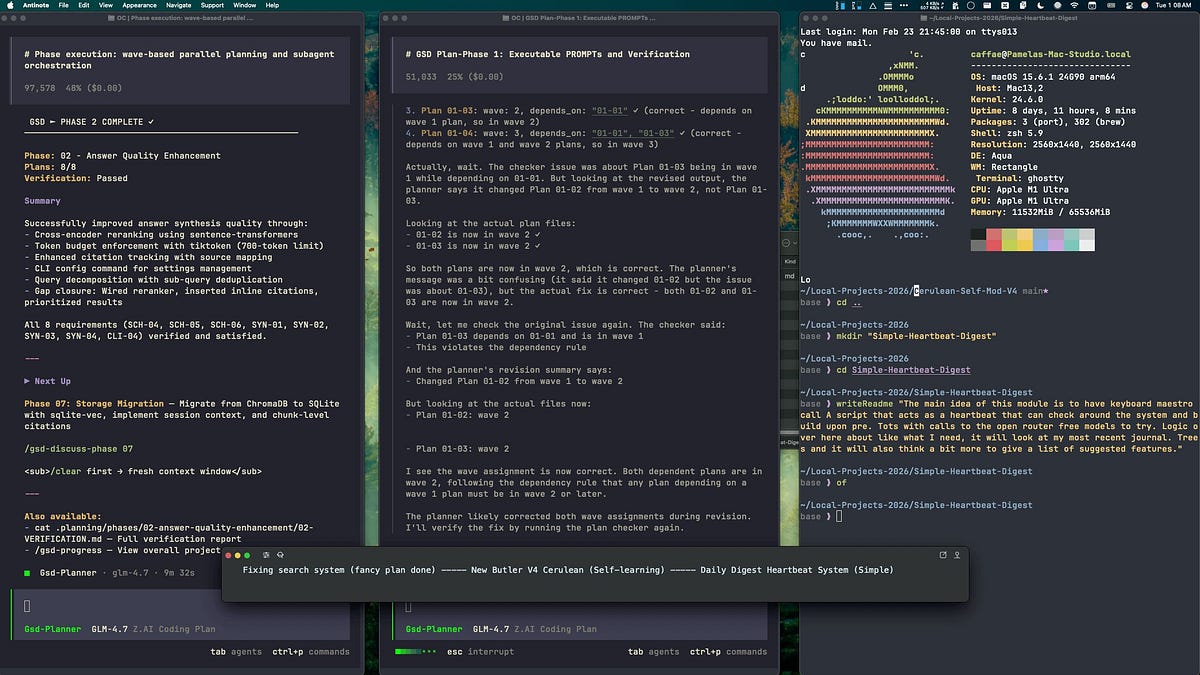Image resolution: width=1200 pixels, height=675 pixels.
Task: Click the share icon in Antinote note window
Action: pyautogui.click(x=943, y=554)
